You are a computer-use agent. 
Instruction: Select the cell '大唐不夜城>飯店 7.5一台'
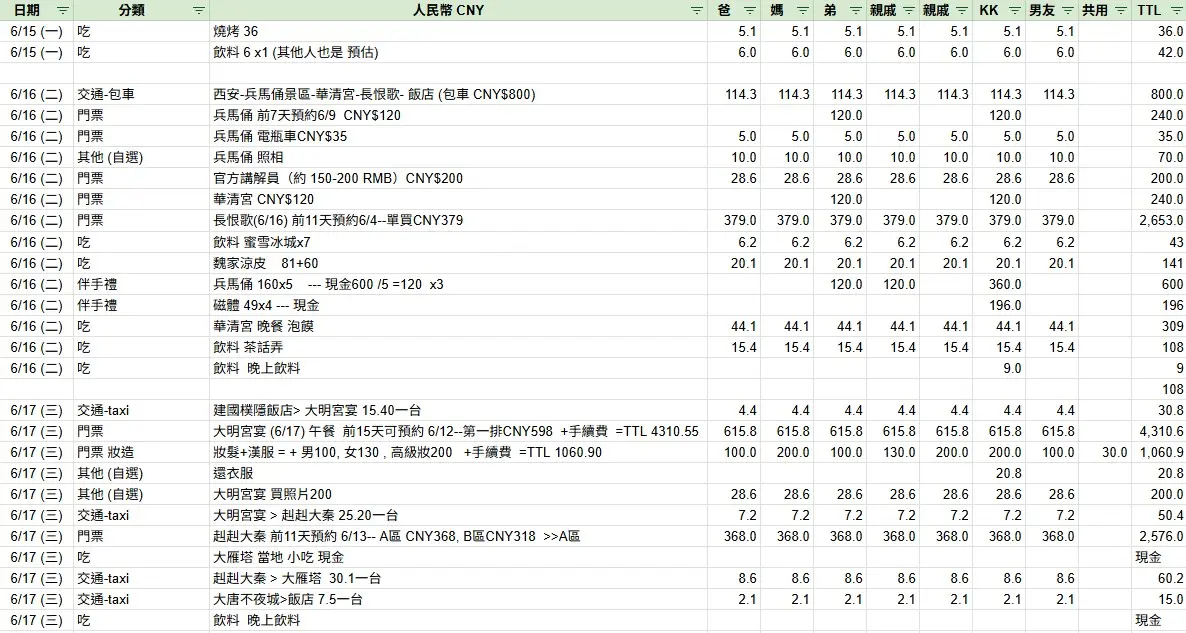coord(458,600)
